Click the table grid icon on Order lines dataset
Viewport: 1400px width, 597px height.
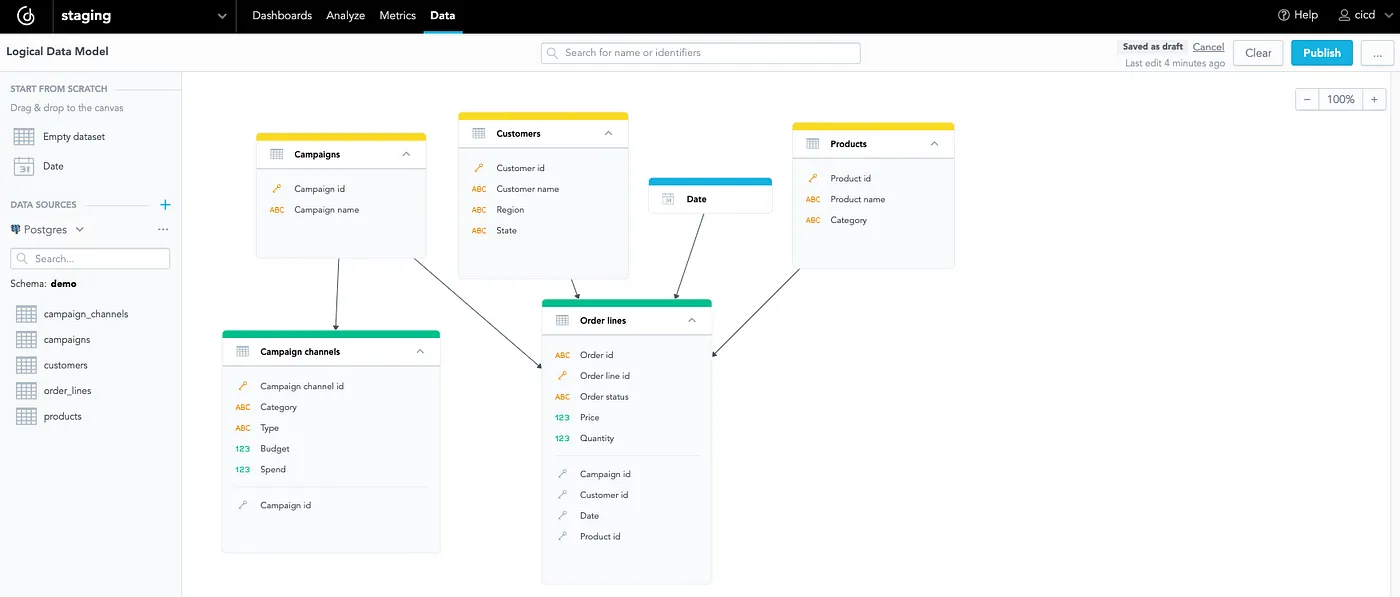[560, 321]
